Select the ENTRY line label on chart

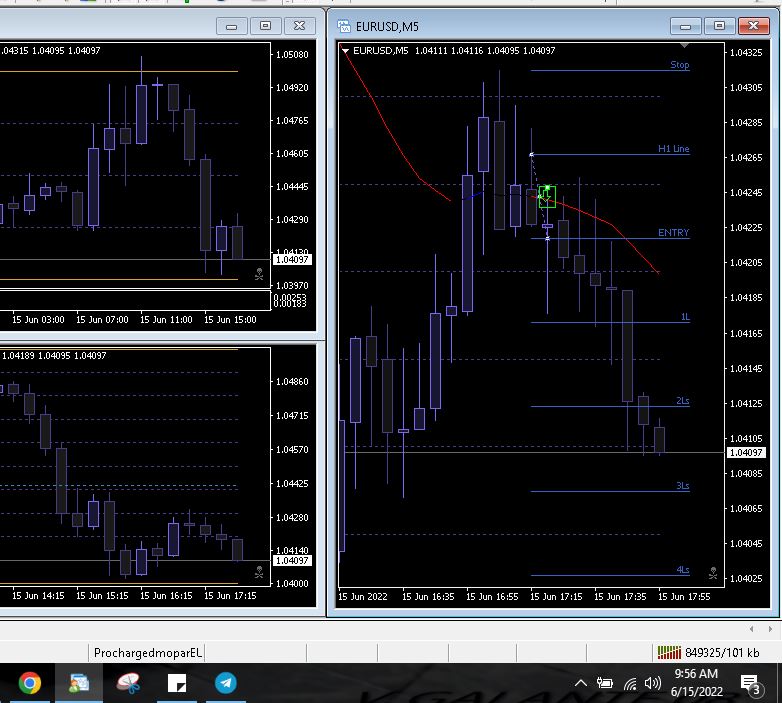pos(673,233)
